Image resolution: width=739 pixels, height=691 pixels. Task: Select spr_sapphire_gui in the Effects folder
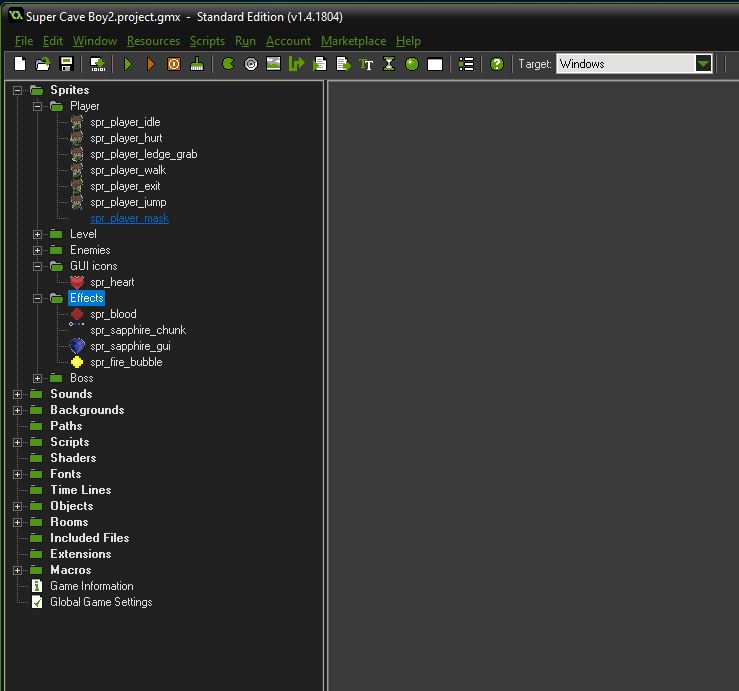click(130, 346)
